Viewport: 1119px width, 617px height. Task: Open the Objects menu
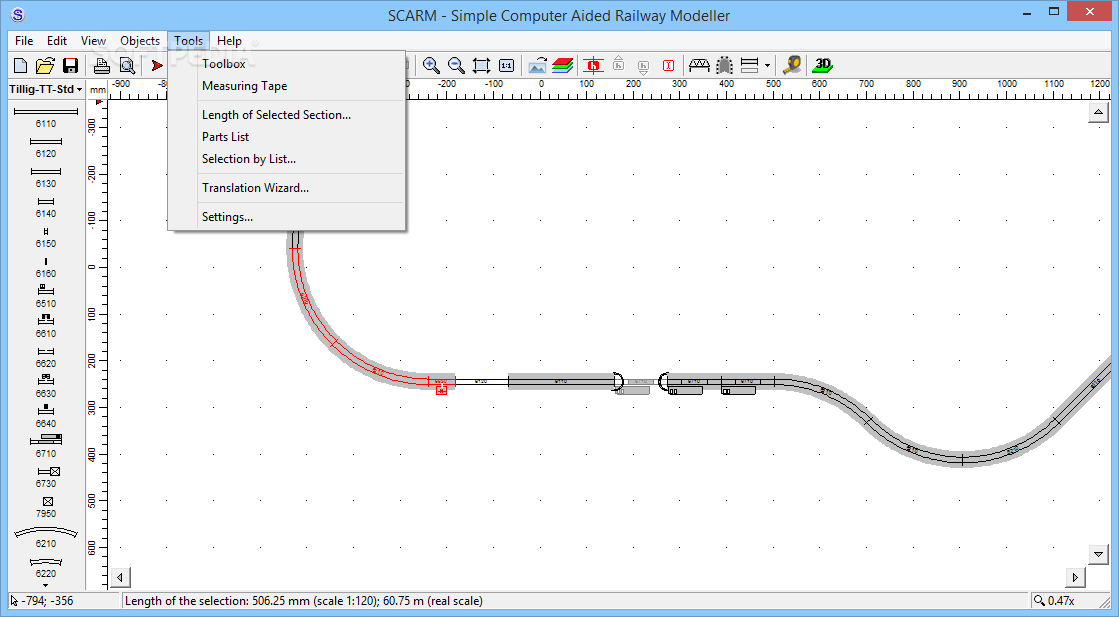click(x=140, y=41)
